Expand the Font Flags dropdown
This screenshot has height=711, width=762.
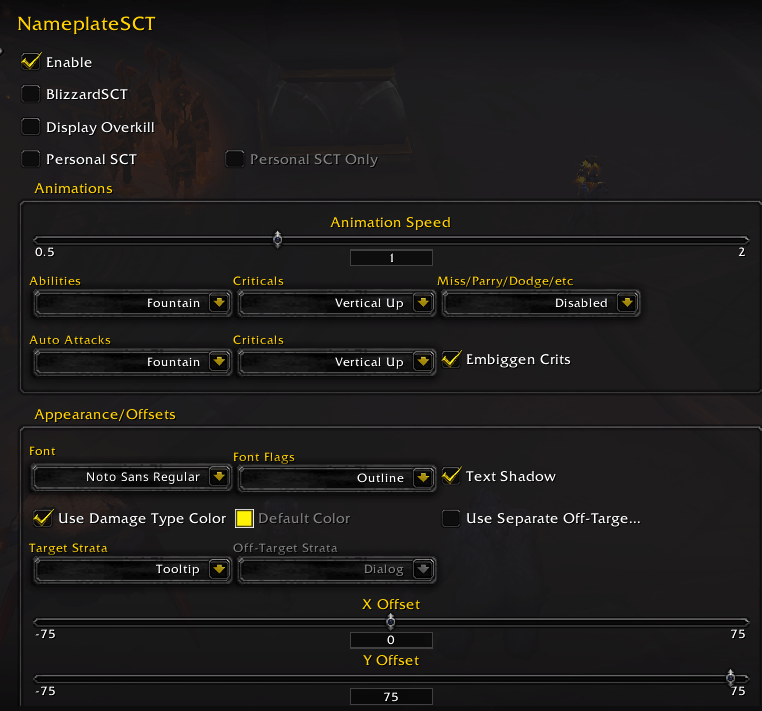[x=423, y=478]
